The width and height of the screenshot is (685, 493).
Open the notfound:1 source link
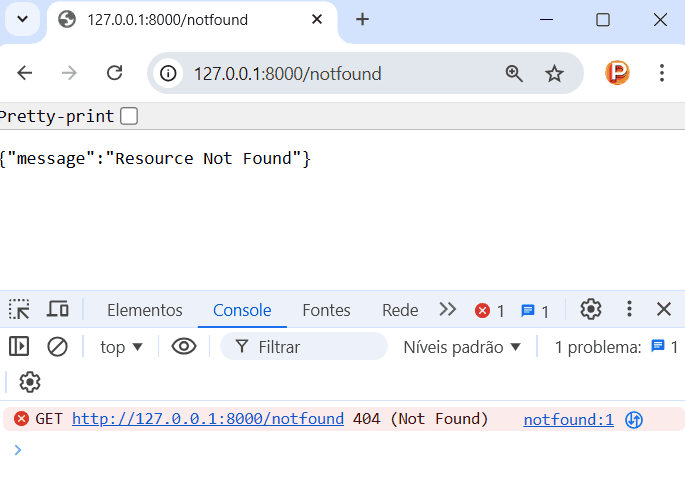pyautogui.click(x=568, y=419)
